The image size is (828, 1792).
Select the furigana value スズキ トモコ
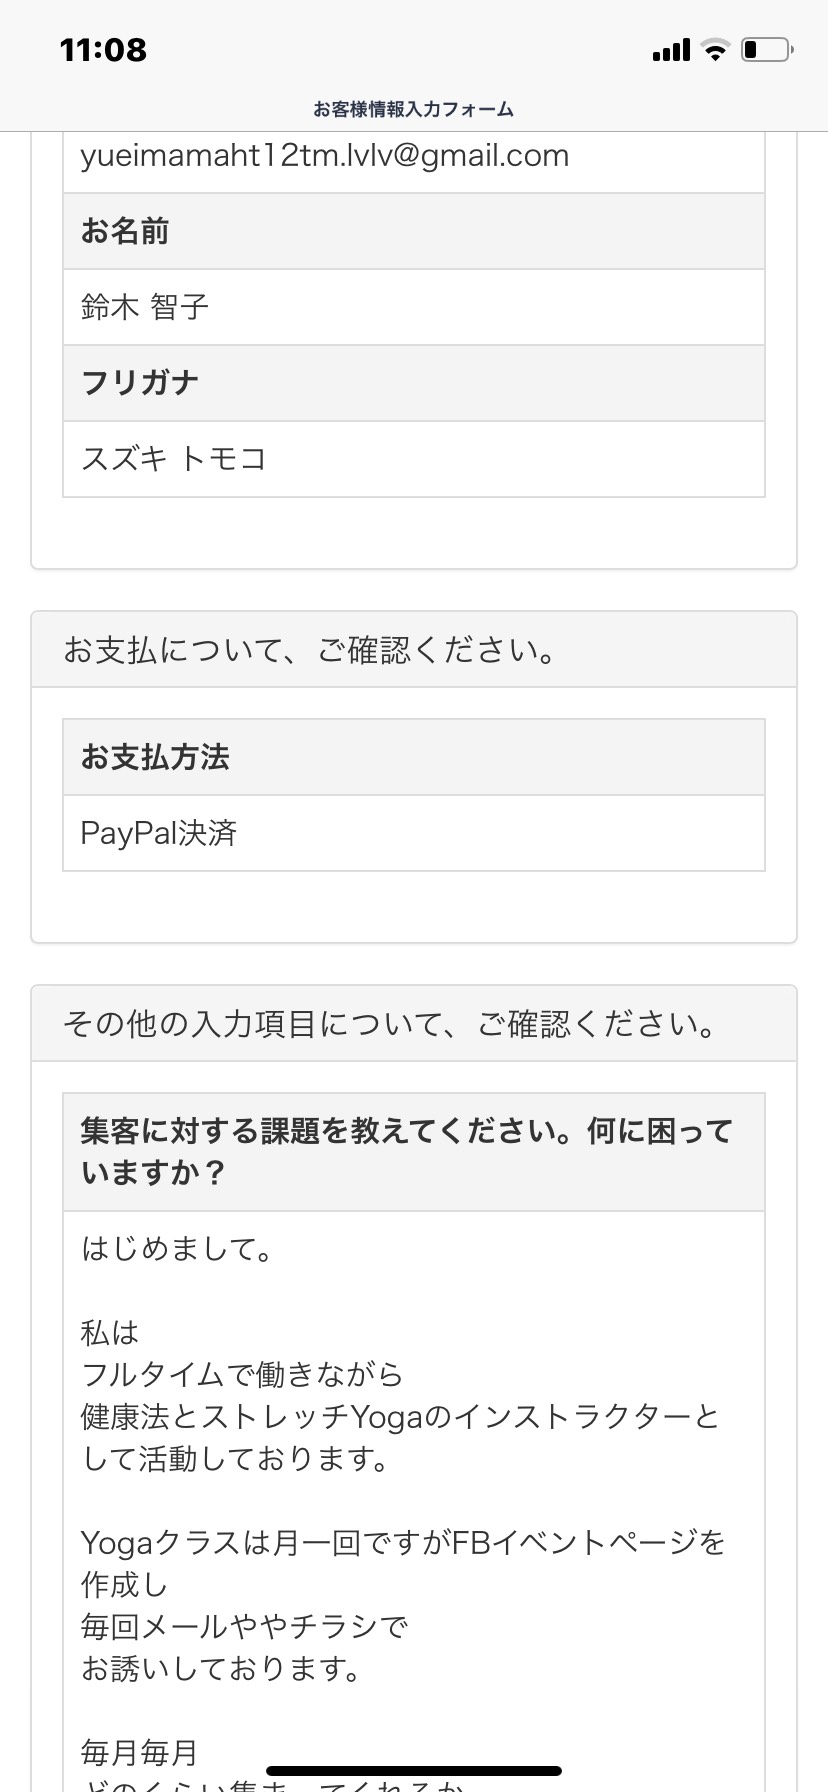tap(174, 459)
